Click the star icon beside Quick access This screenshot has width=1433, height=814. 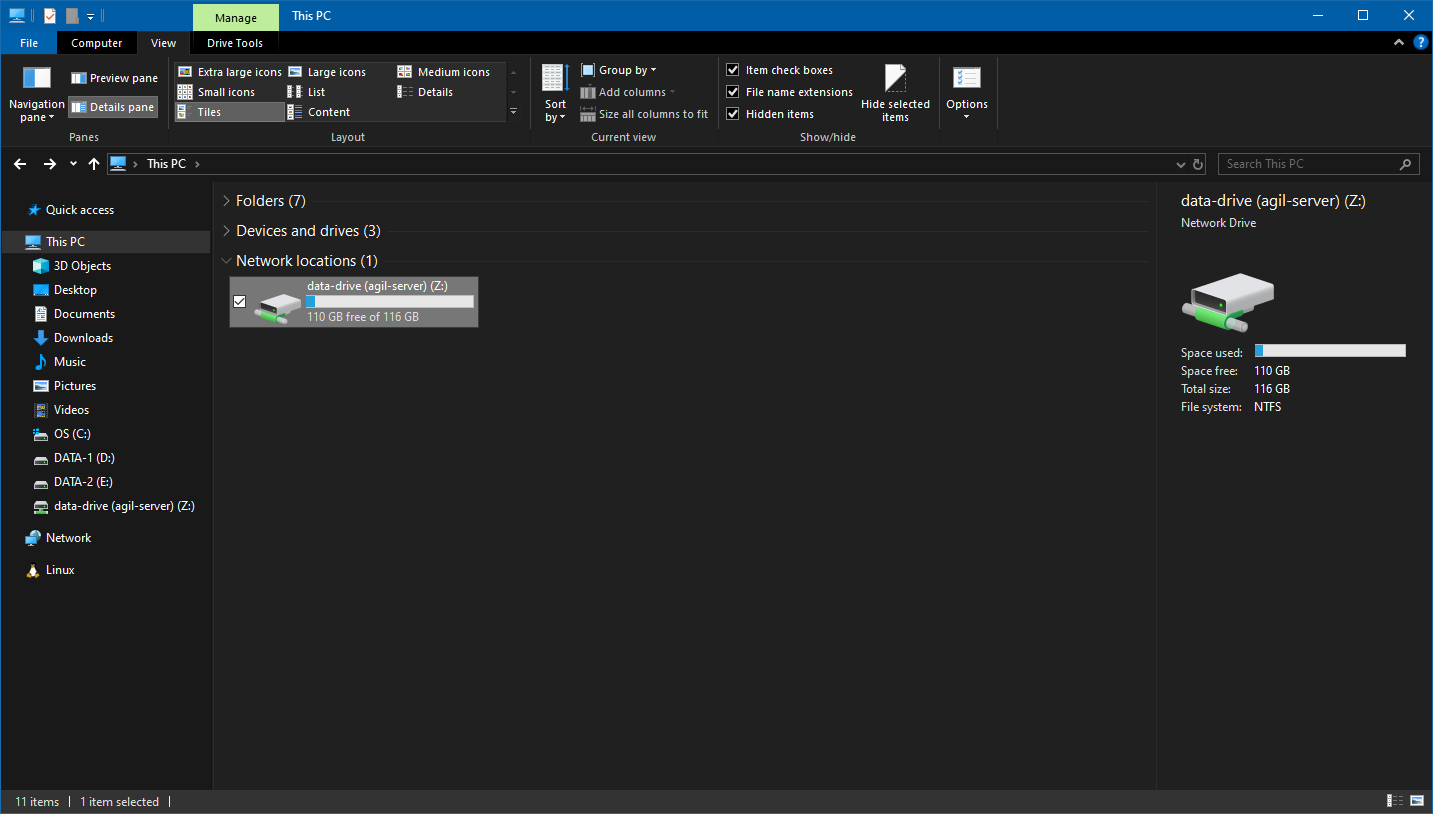pos(34,210)
